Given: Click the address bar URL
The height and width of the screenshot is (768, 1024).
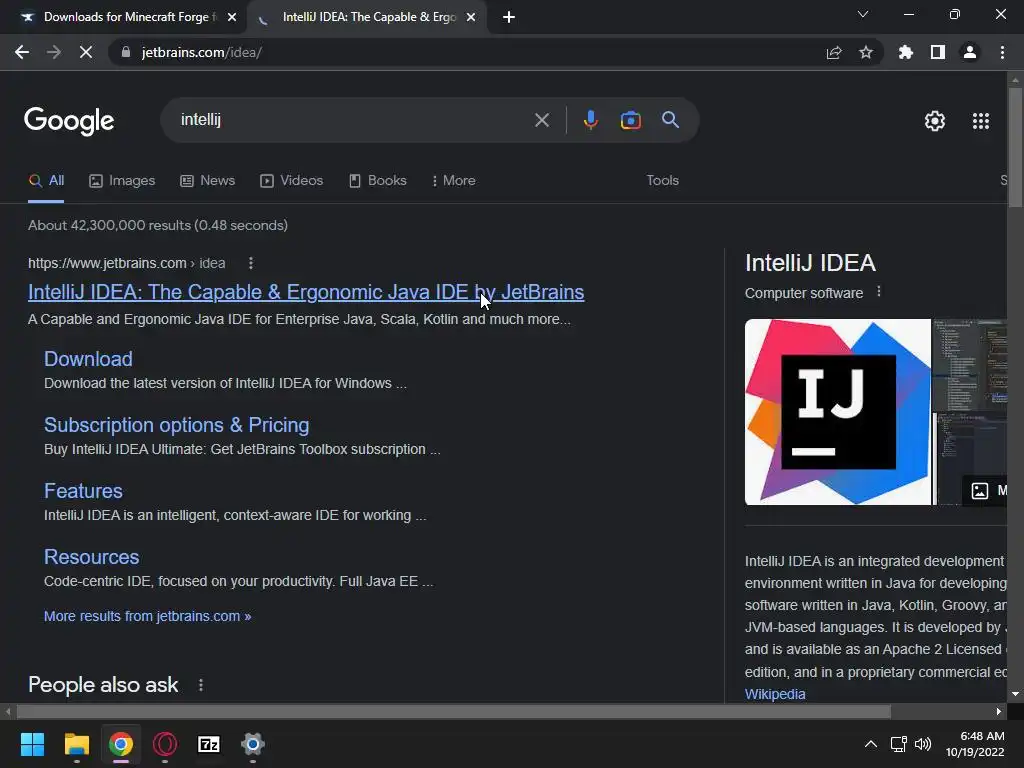Looking at the screenshot, I should [x=202, y=52].
